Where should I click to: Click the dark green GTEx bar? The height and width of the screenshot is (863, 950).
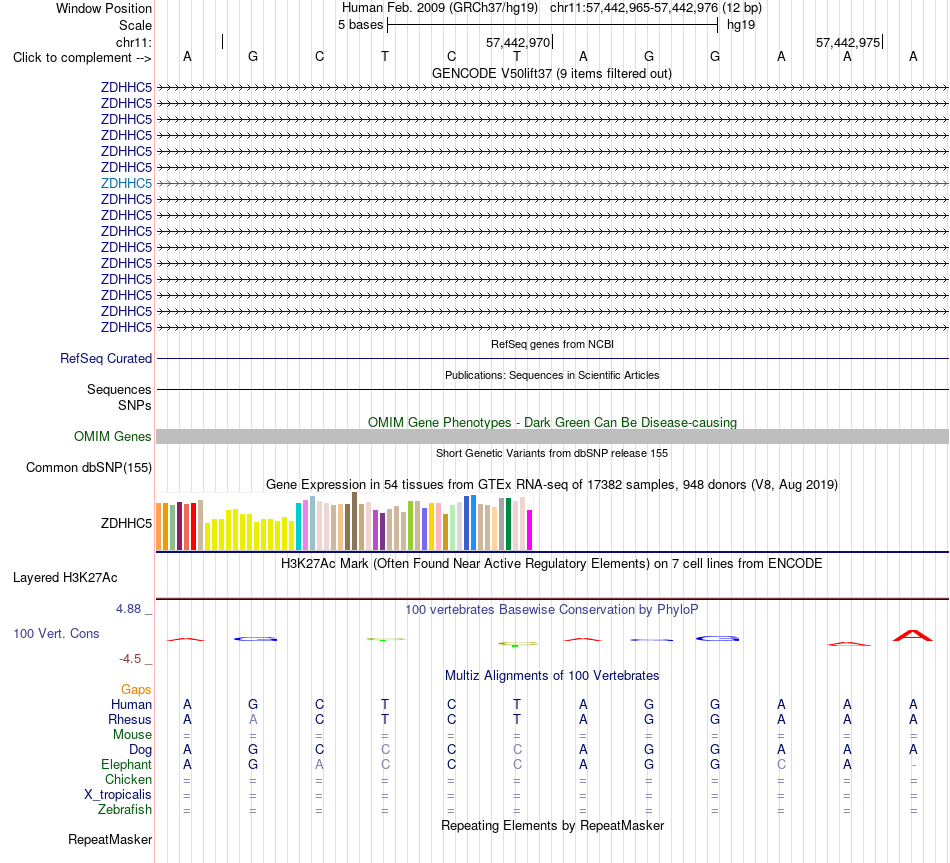(x=508, y=524)
